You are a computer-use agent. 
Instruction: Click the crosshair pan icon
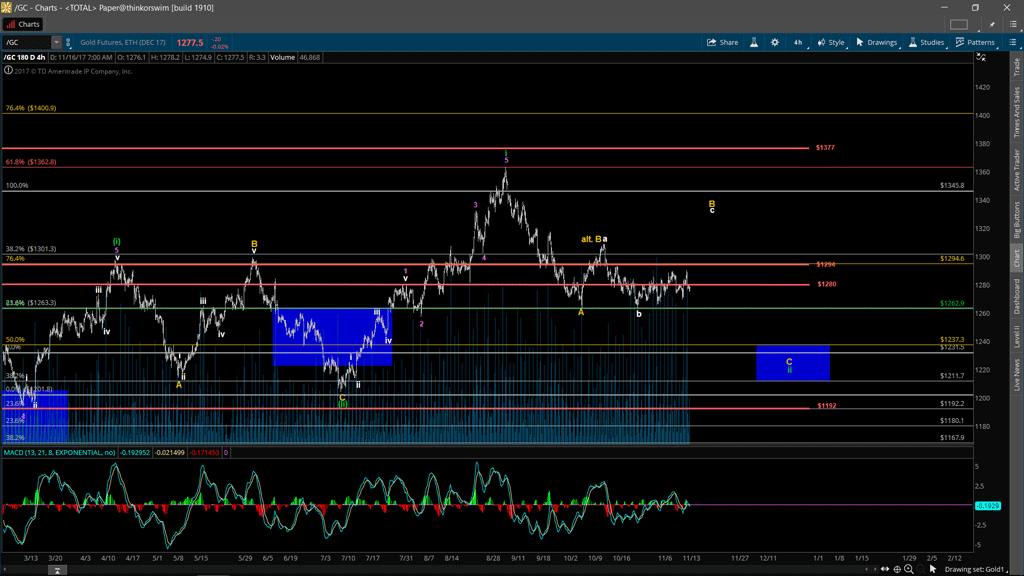[x=897, y=569]
